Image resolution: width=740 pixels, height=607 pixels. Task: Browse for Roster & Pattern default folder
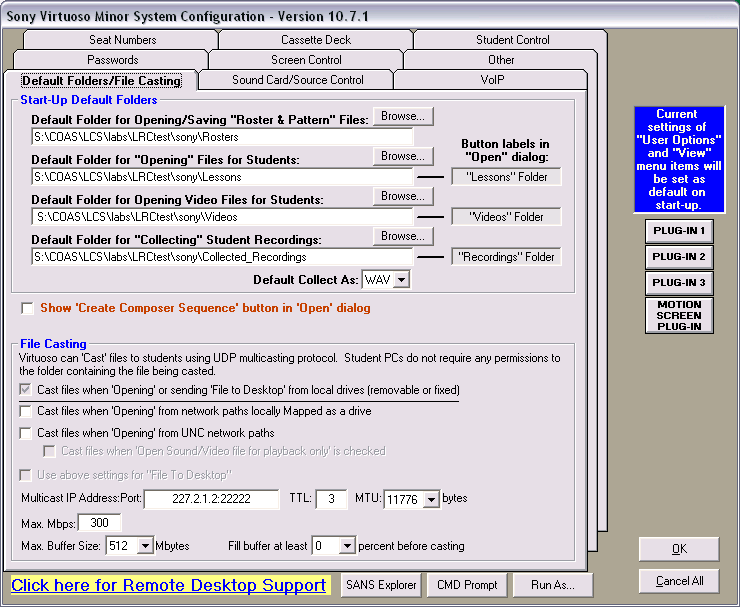pyautogui.click(x=403, y=117)
